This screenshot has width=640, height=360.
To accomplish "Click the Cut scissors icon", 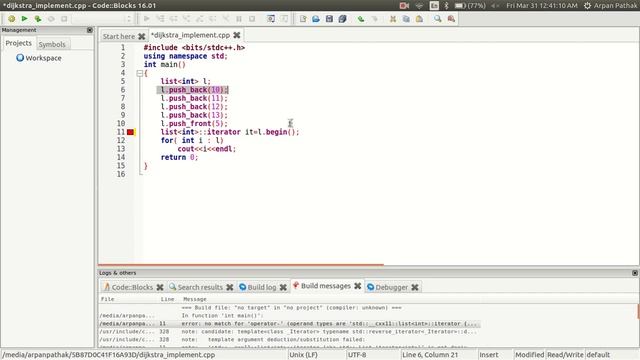I will click(x=393, y=19).
